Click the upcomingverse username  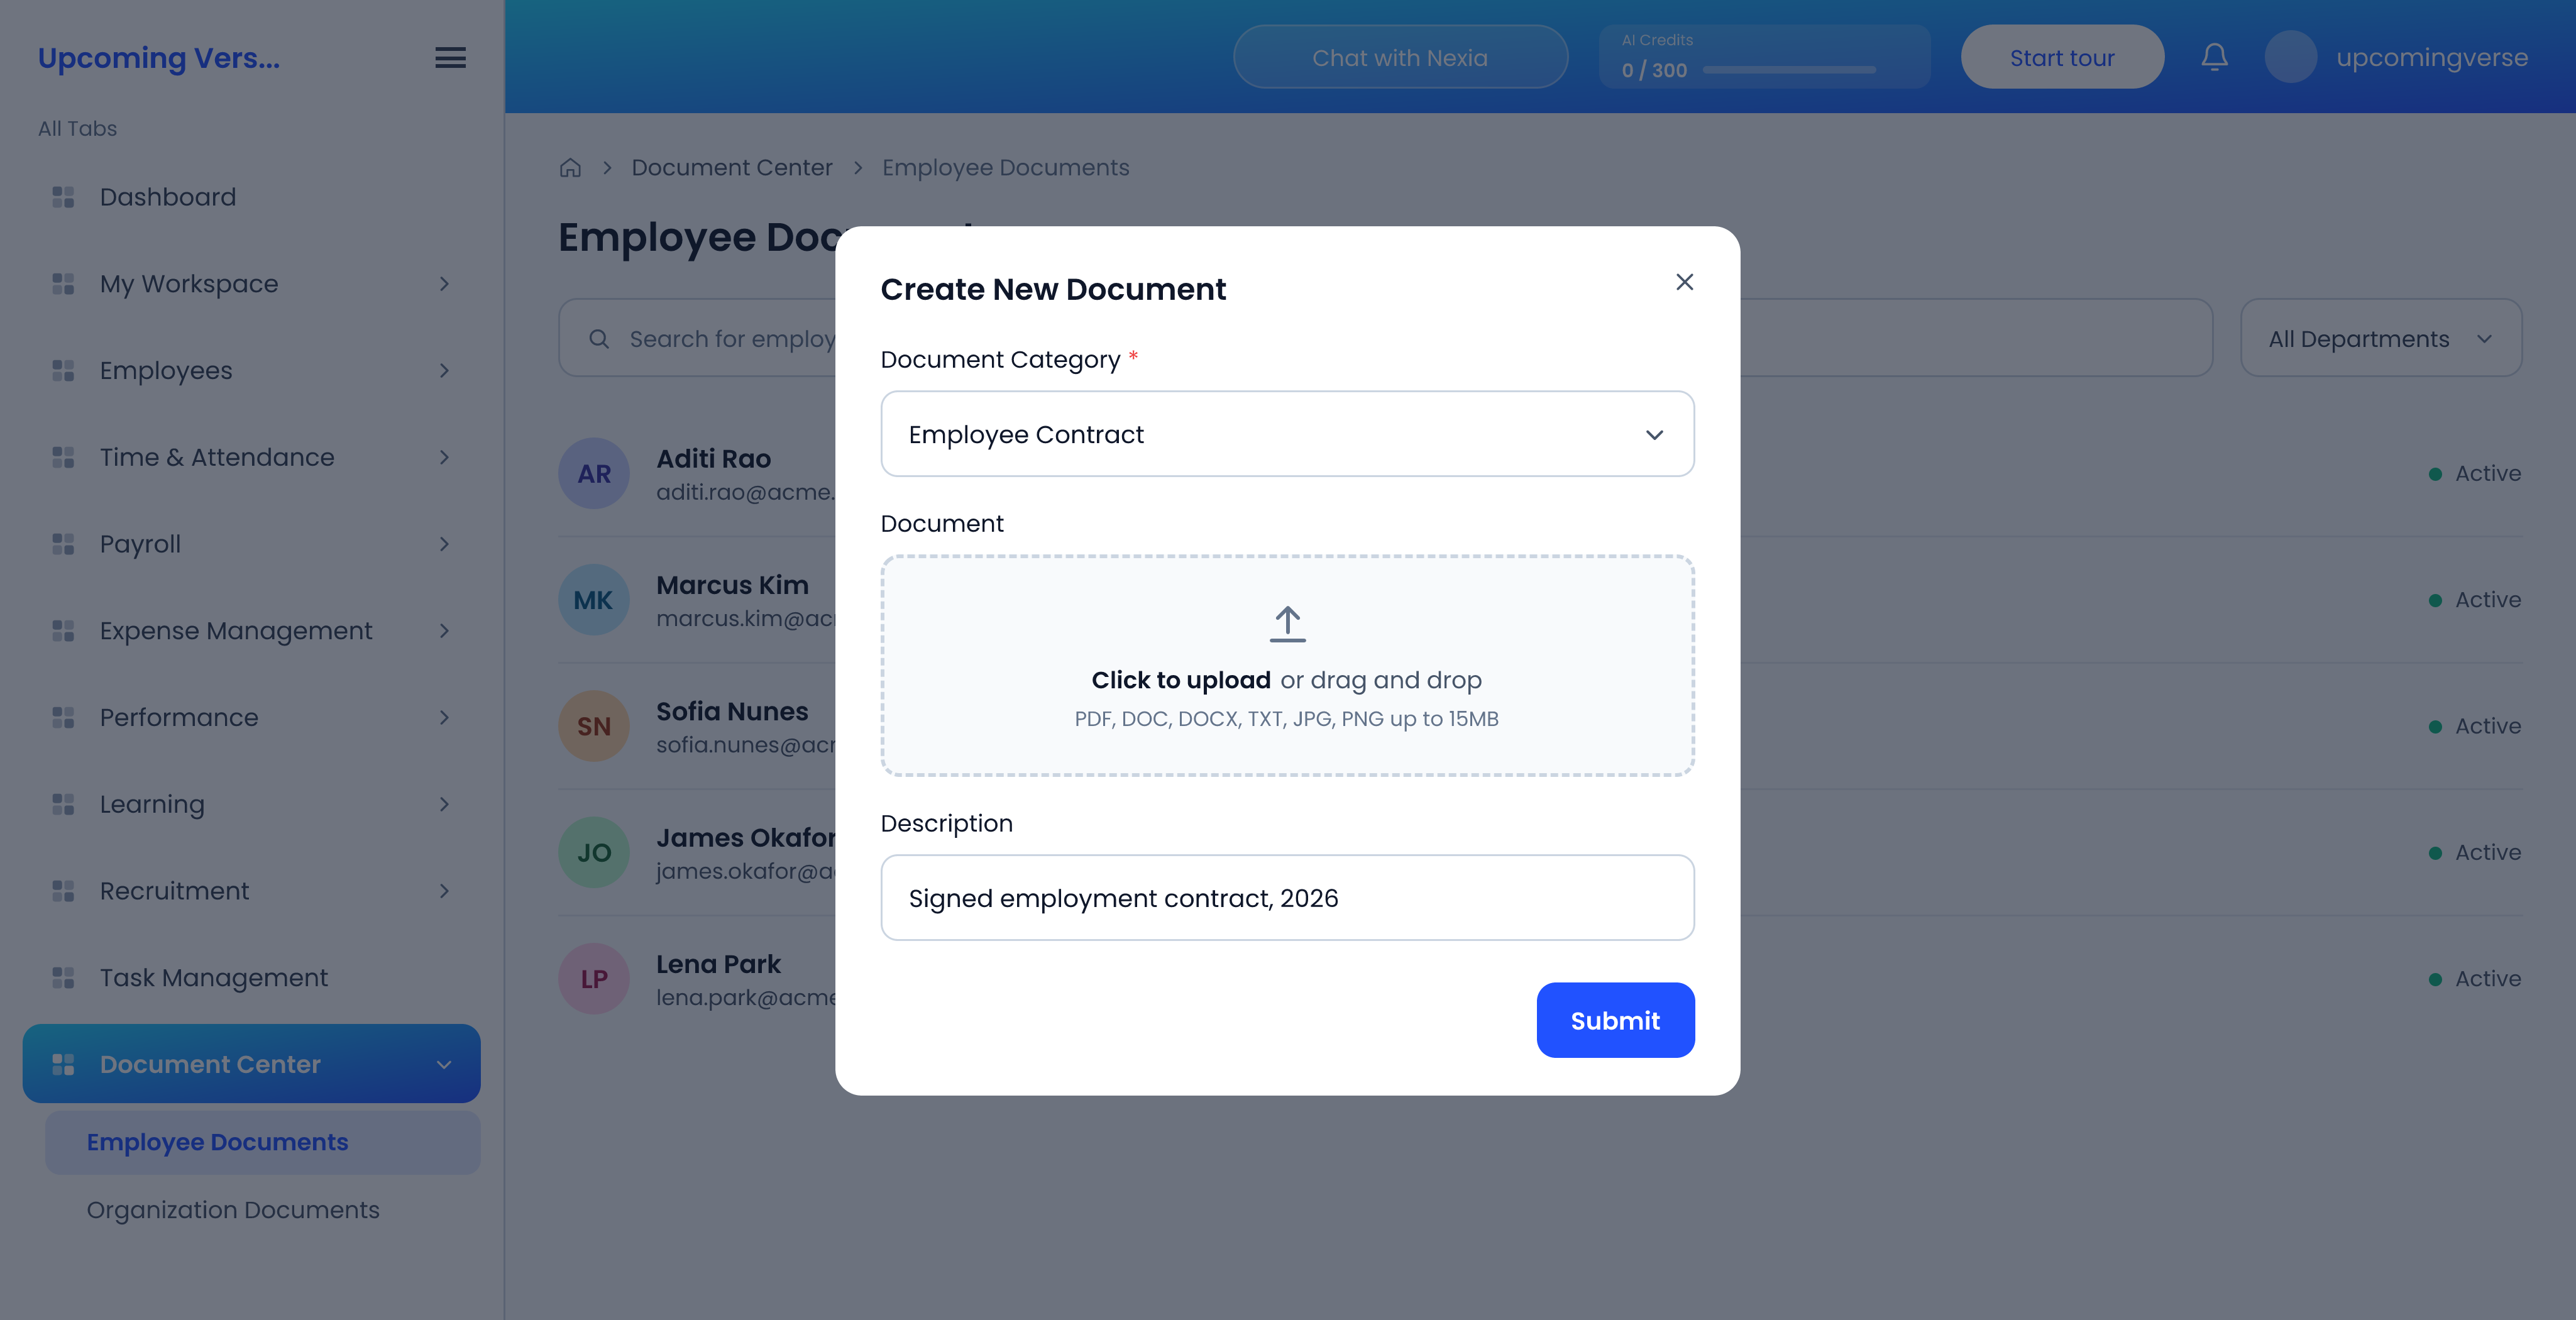click(x=2431, y=57)
